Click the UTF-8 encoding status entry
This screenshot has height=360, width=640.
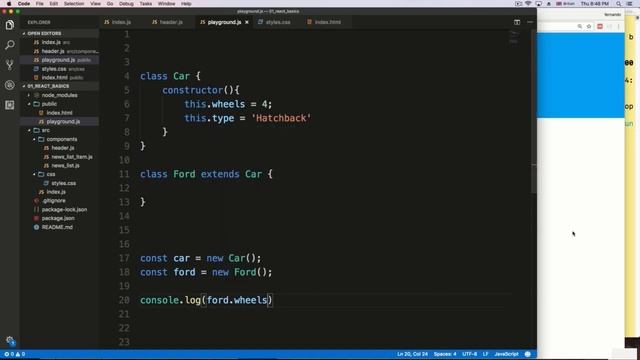pos(469,354)
